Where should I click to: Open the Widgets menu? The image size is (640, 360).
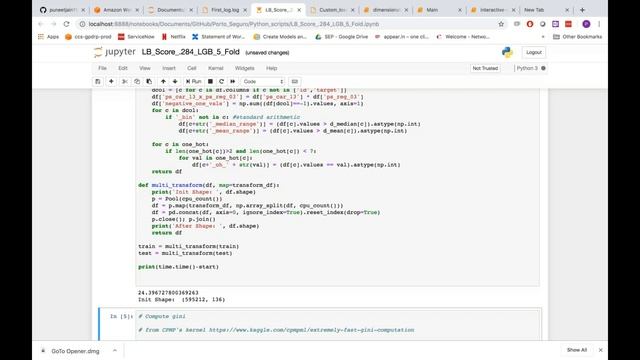click(245, 68)
